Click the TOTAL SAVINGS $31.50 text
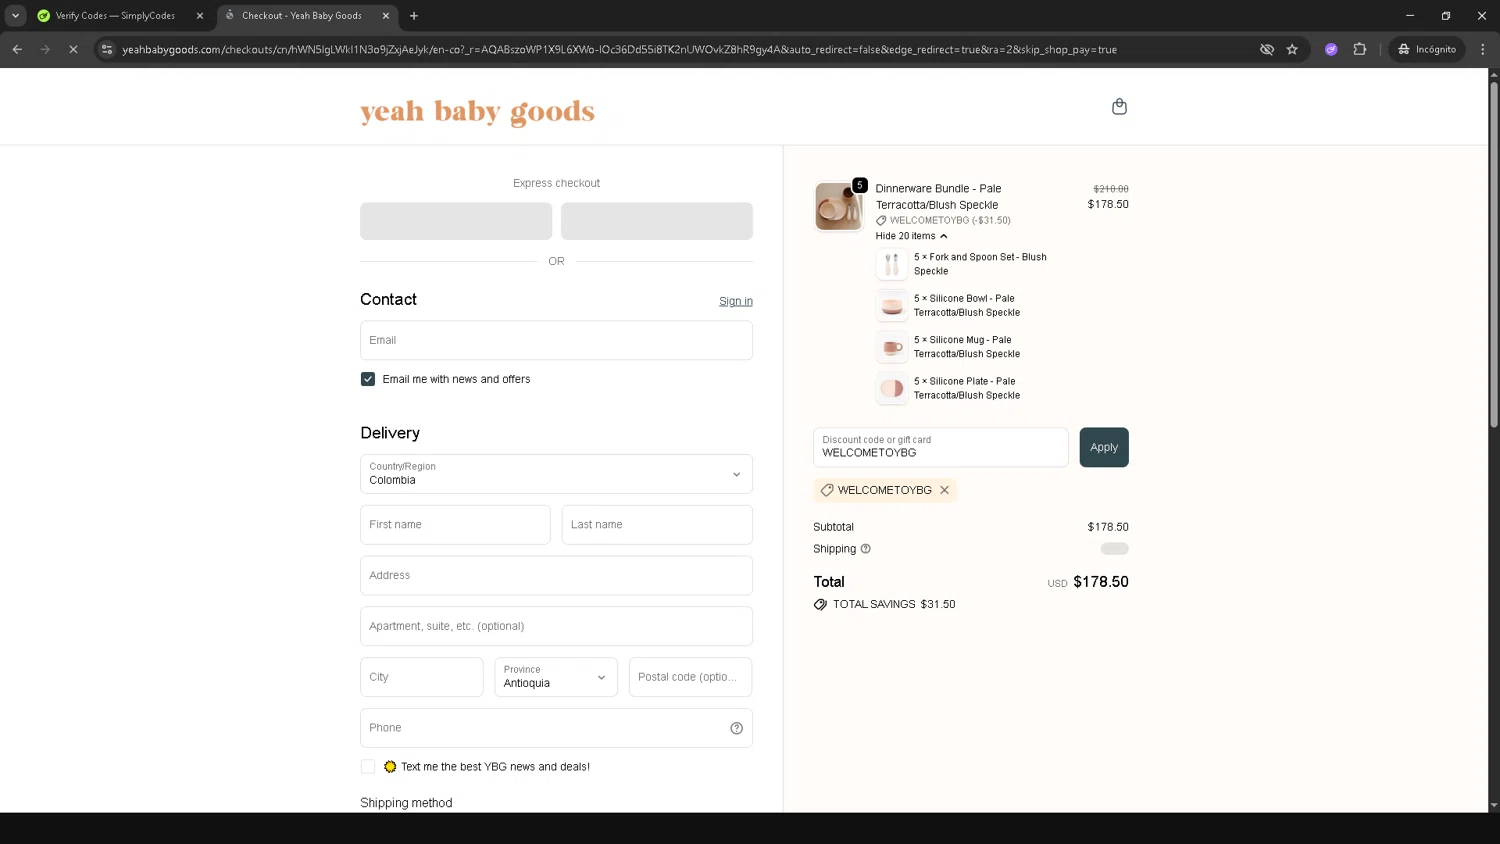 pos(894,605)
